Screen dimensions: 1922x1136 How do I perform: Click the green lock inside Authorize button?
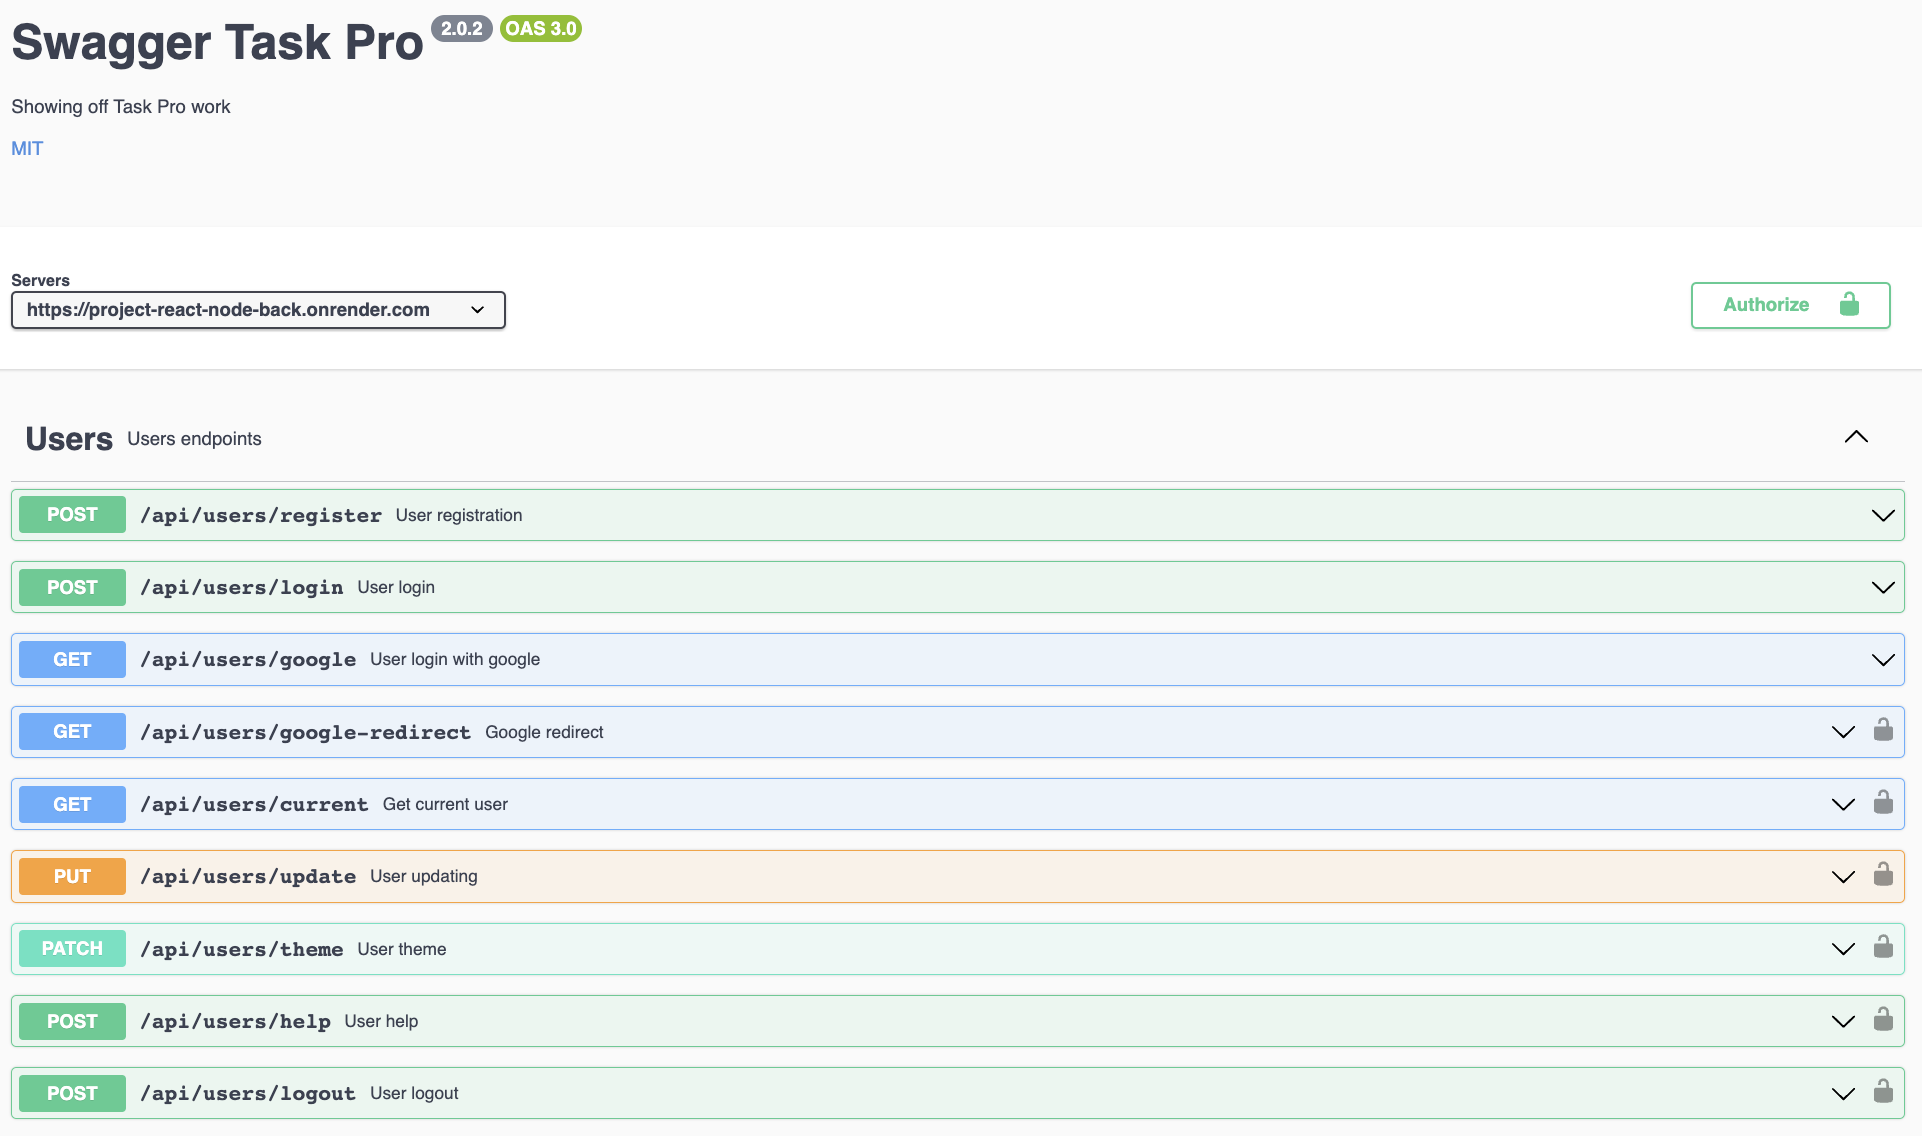click(x=1849, y=304)
